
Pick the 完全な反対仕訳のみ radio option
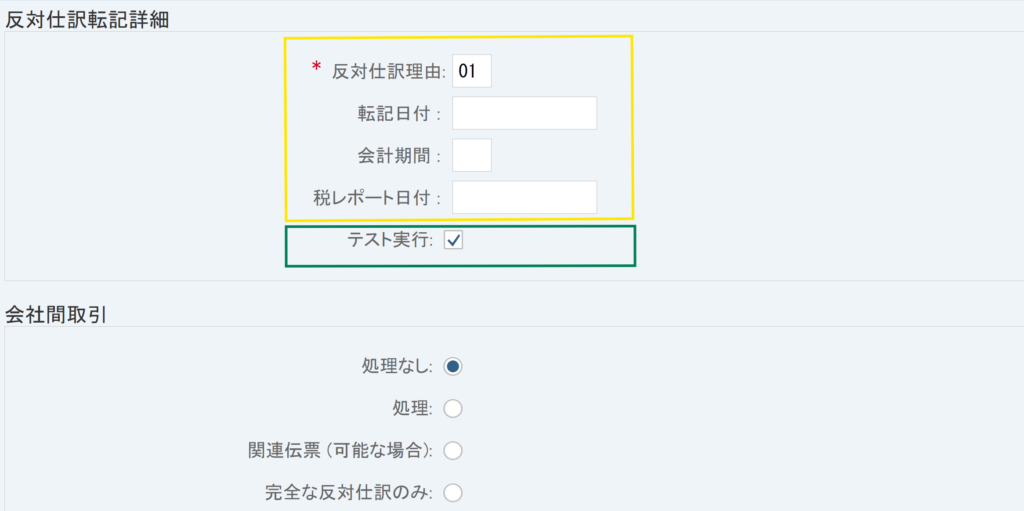[x=453, y=492]
